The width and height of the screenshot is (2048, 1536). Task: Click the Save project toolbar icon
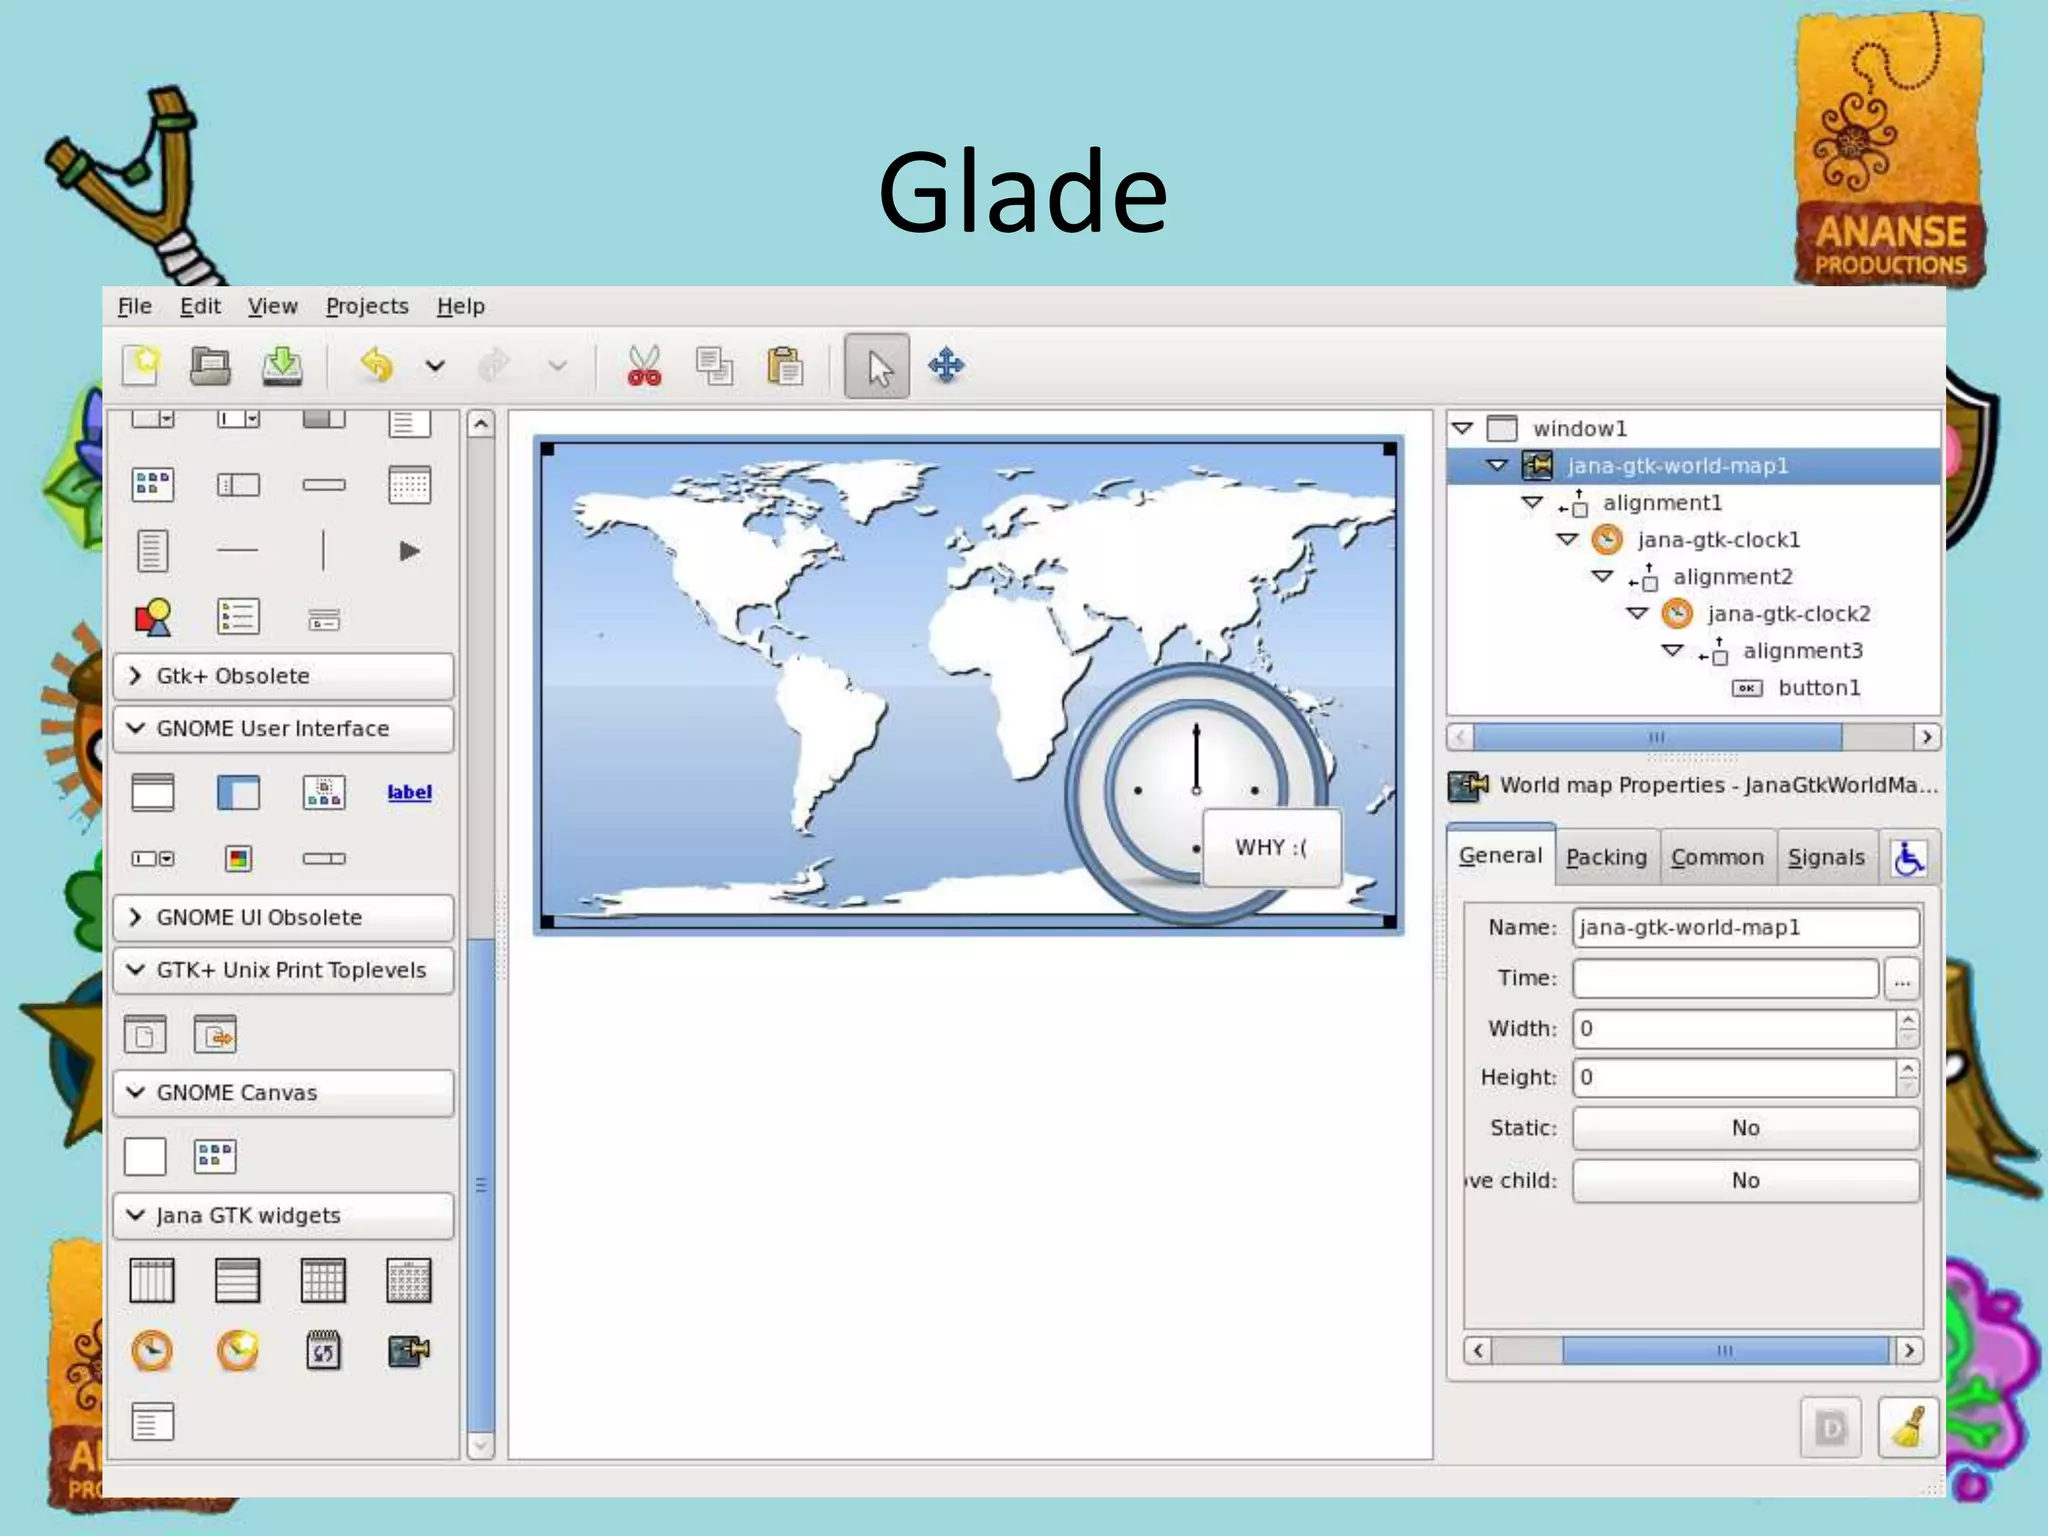(283, 366)
